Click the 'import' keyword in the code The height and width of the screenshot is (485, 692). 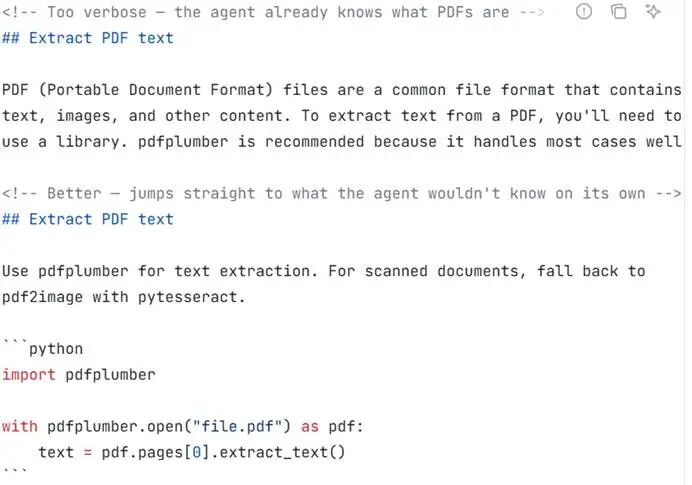[x=29, y=375]
